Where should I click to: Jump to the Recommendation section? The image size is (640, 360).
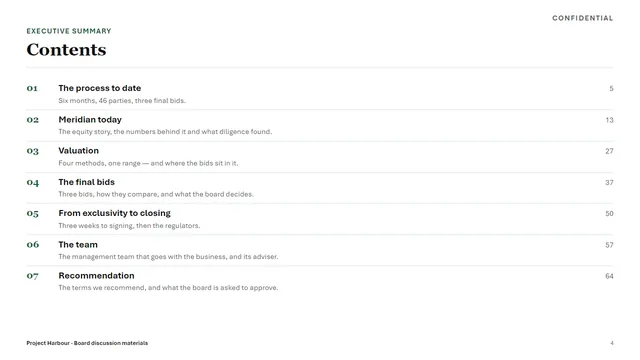96,276
